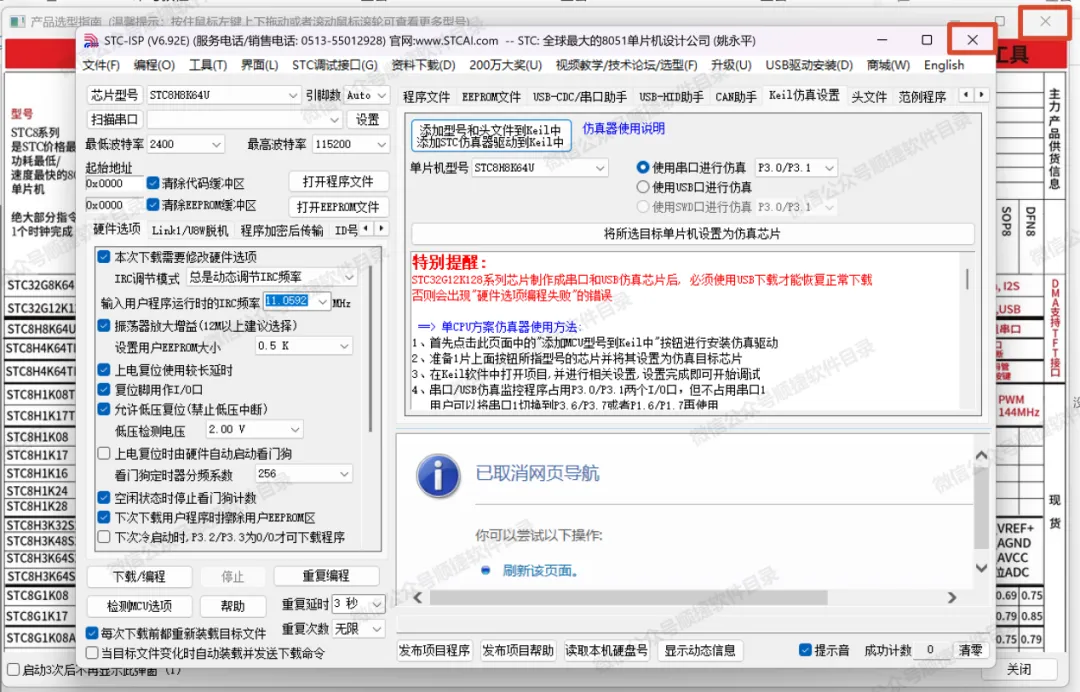
Task: Switch to the CAN助手 tab
Action: 736,96
